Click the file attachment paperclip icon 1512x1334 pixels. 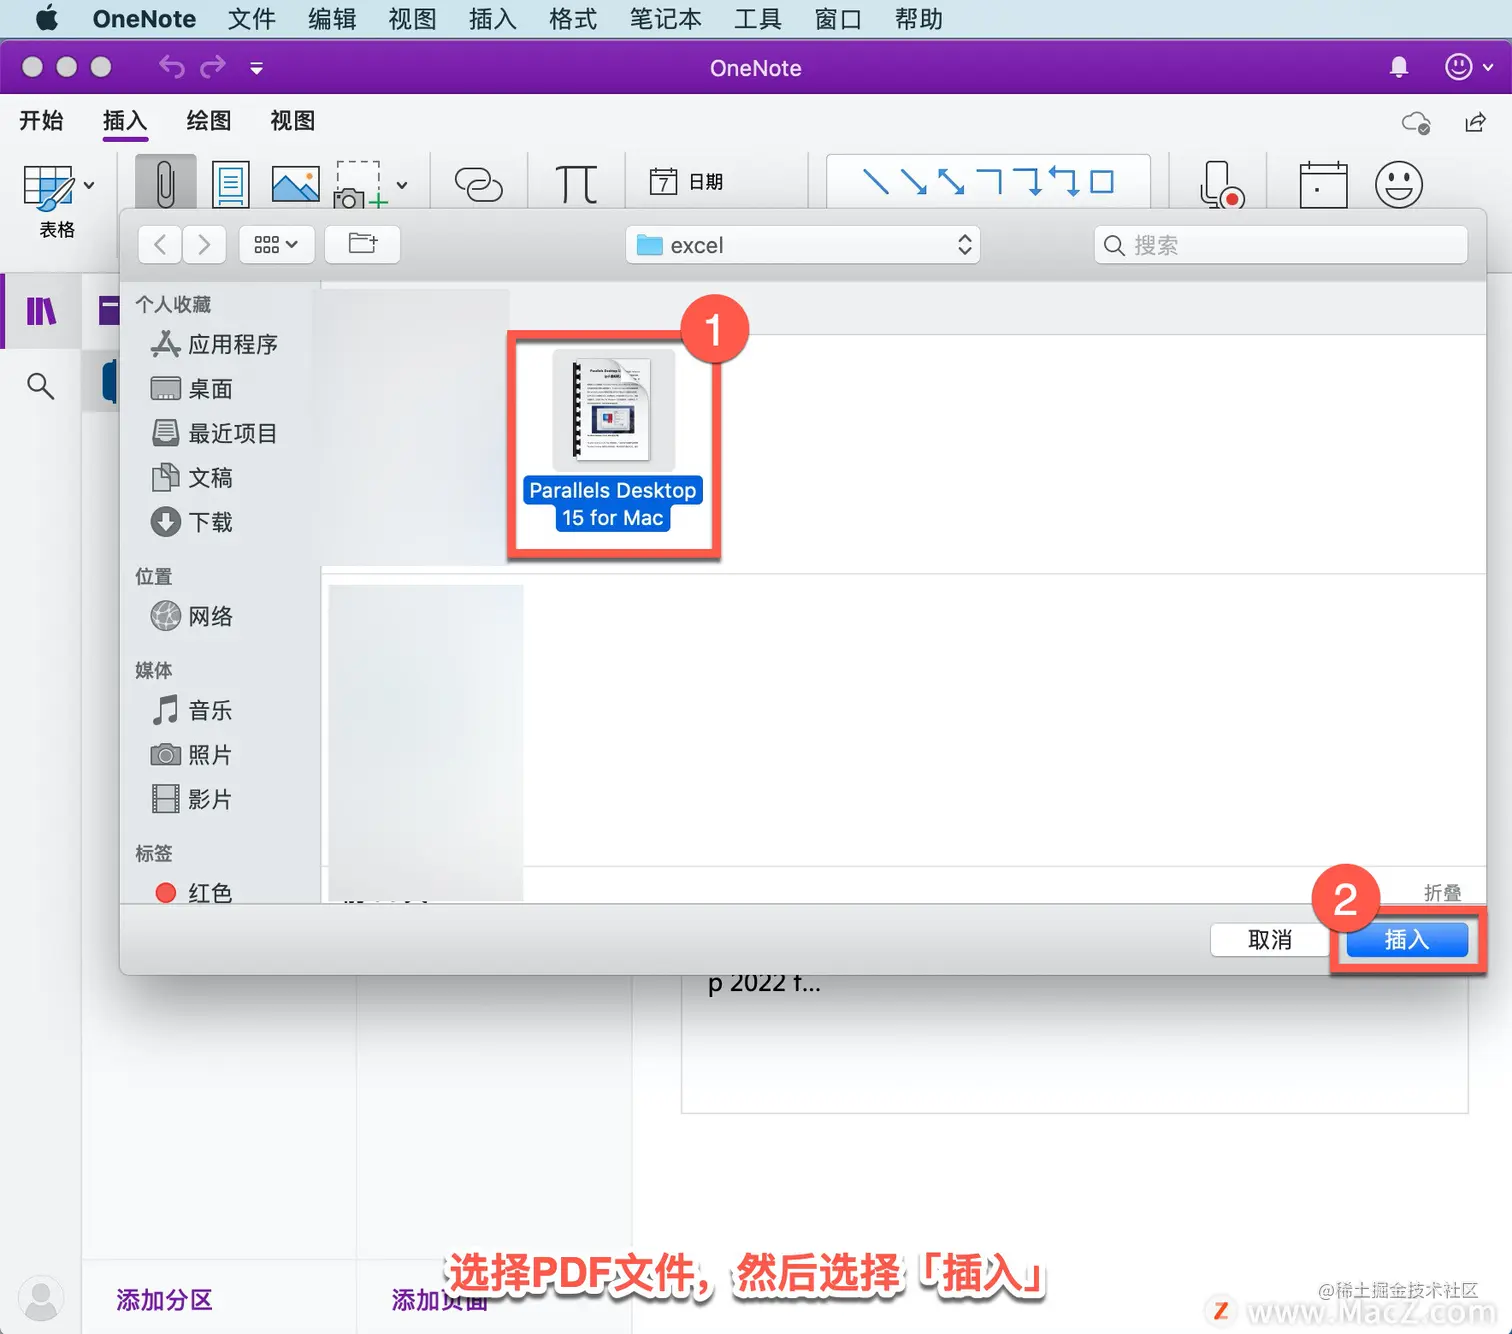click(165, 184)
